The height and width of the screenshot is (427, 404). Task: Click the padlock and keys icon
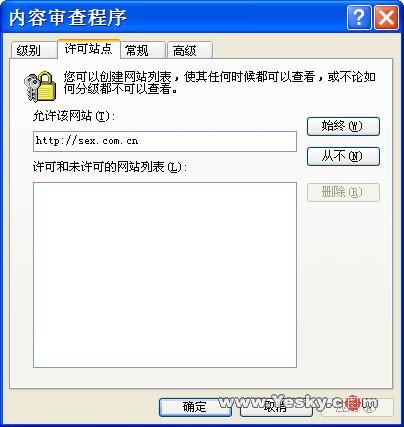[x=40, y=86]
